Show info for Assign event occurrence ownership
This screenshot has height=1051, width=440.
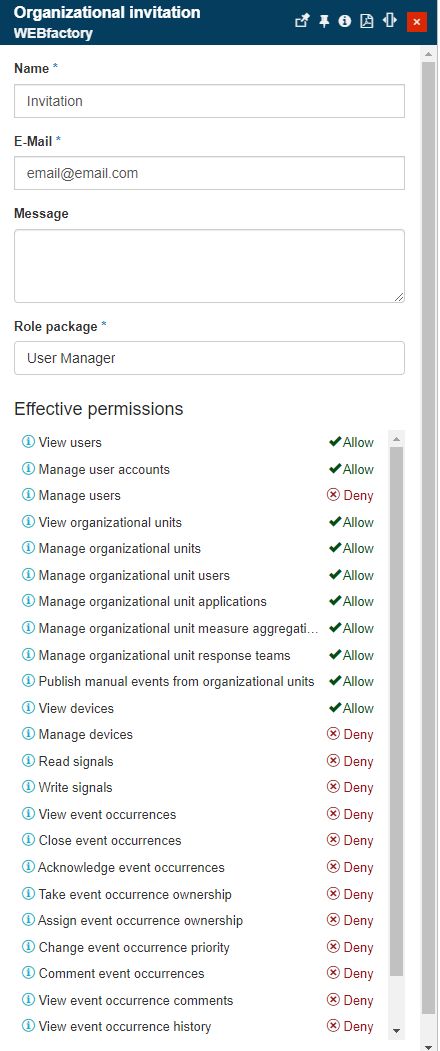pos(28,920)
